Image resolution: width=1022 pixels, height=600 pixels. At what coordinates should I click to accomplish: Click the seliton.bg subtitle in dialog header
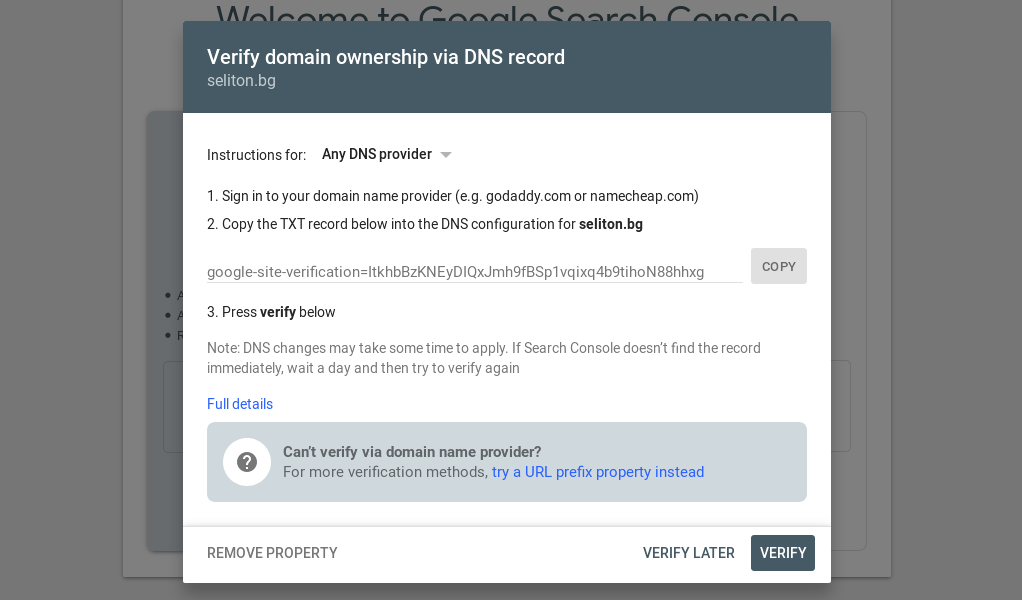241,81
